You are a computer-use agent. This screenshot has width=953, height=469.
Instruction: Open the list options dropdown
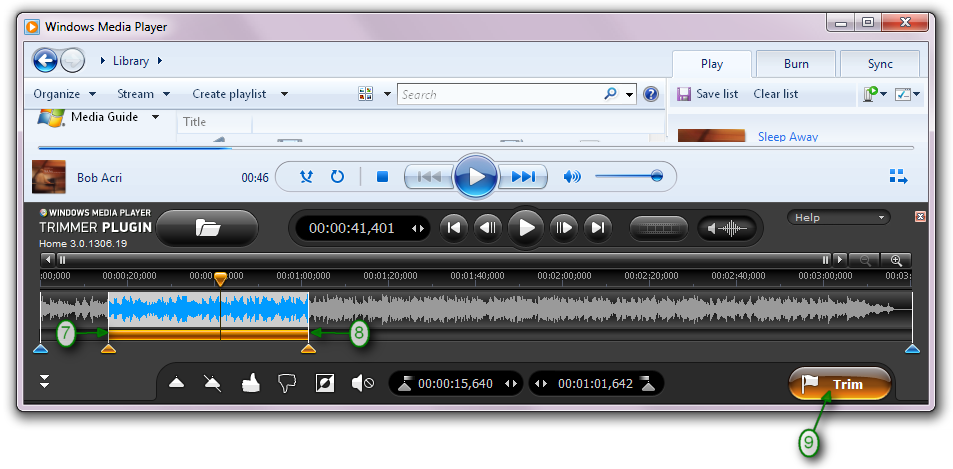(909, 94)
